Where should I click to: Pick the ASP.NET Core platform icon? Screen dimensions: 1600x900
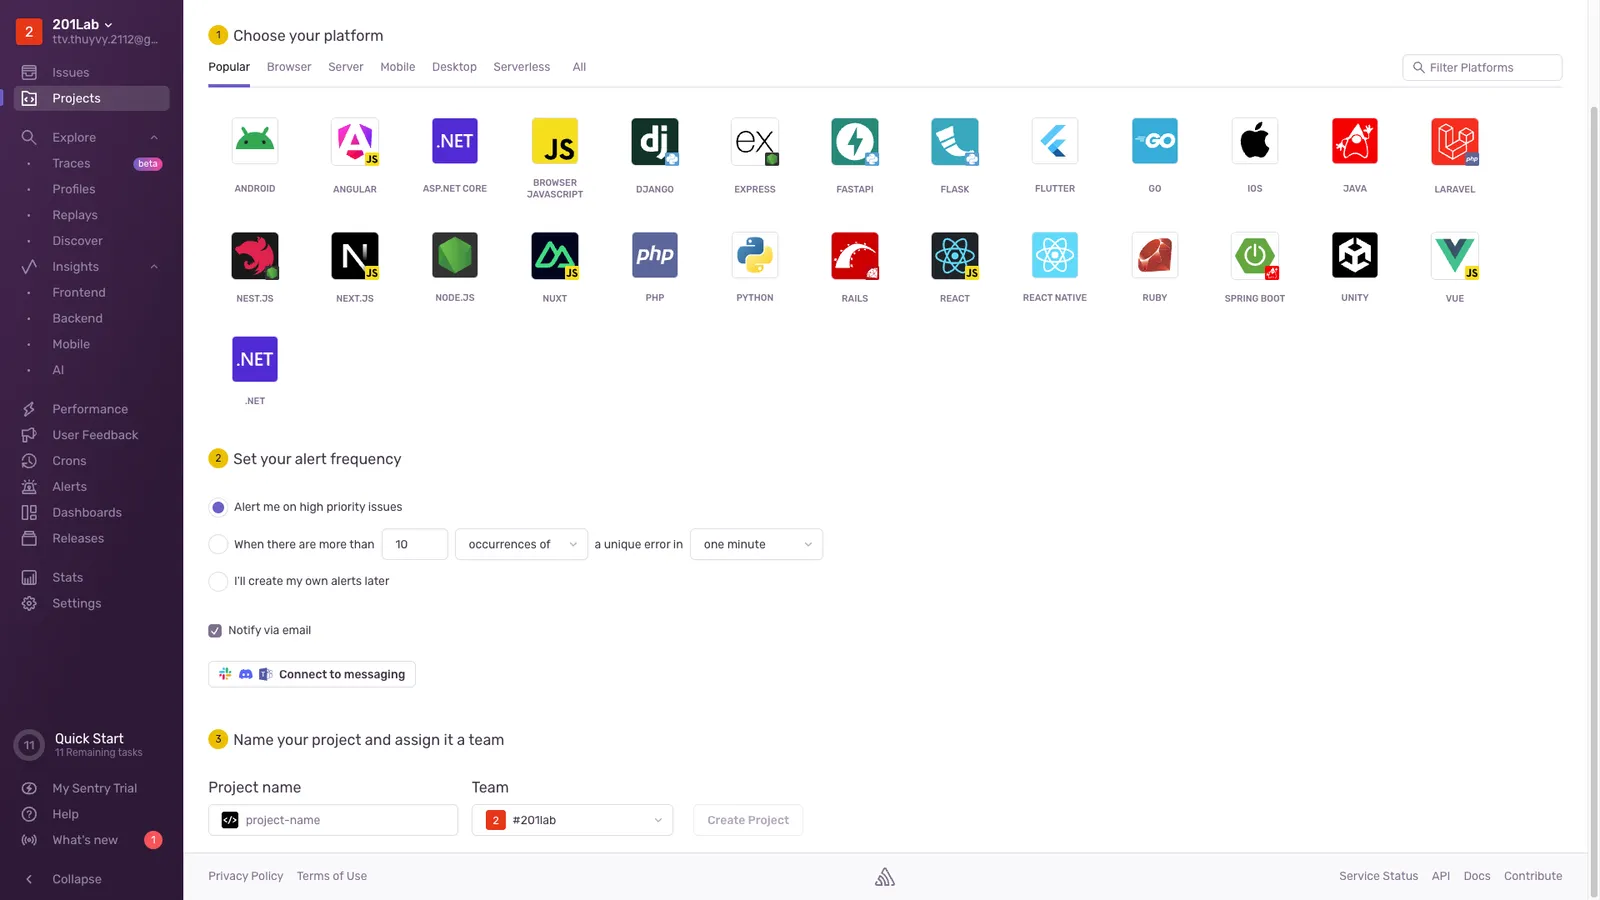455,141
